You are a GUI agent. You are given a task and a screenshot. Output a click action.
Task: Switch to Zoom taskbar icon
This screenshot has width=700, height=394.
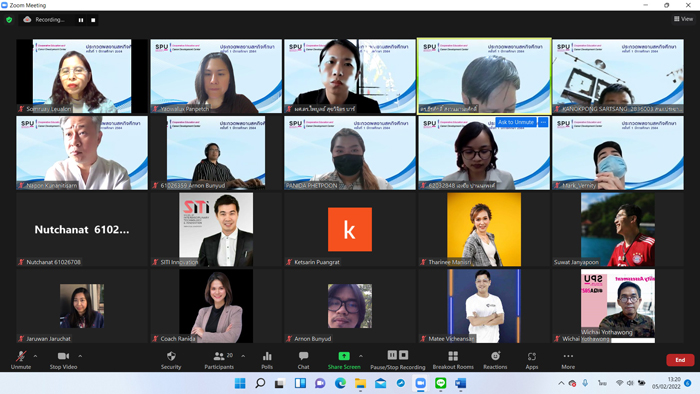(x=421, y=383)
